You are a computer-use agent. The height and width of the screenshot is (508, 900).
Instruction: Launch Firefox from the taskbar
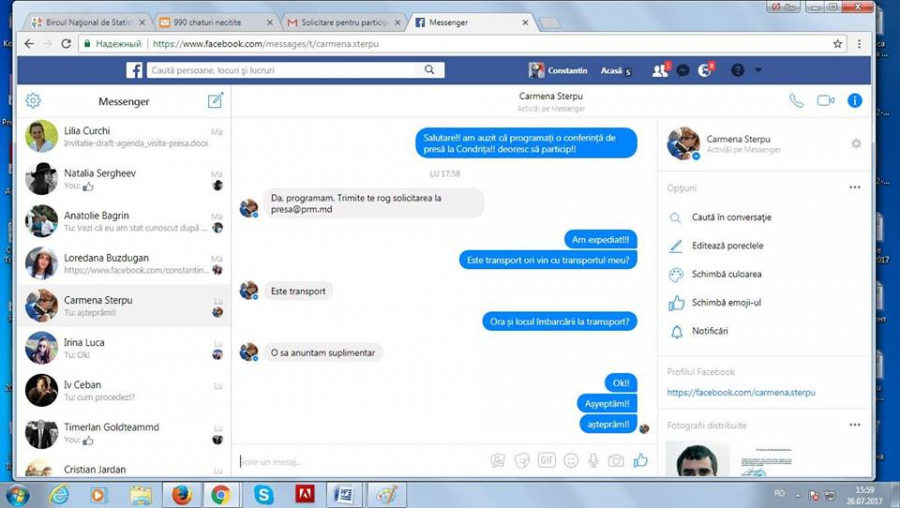[181, 495]
